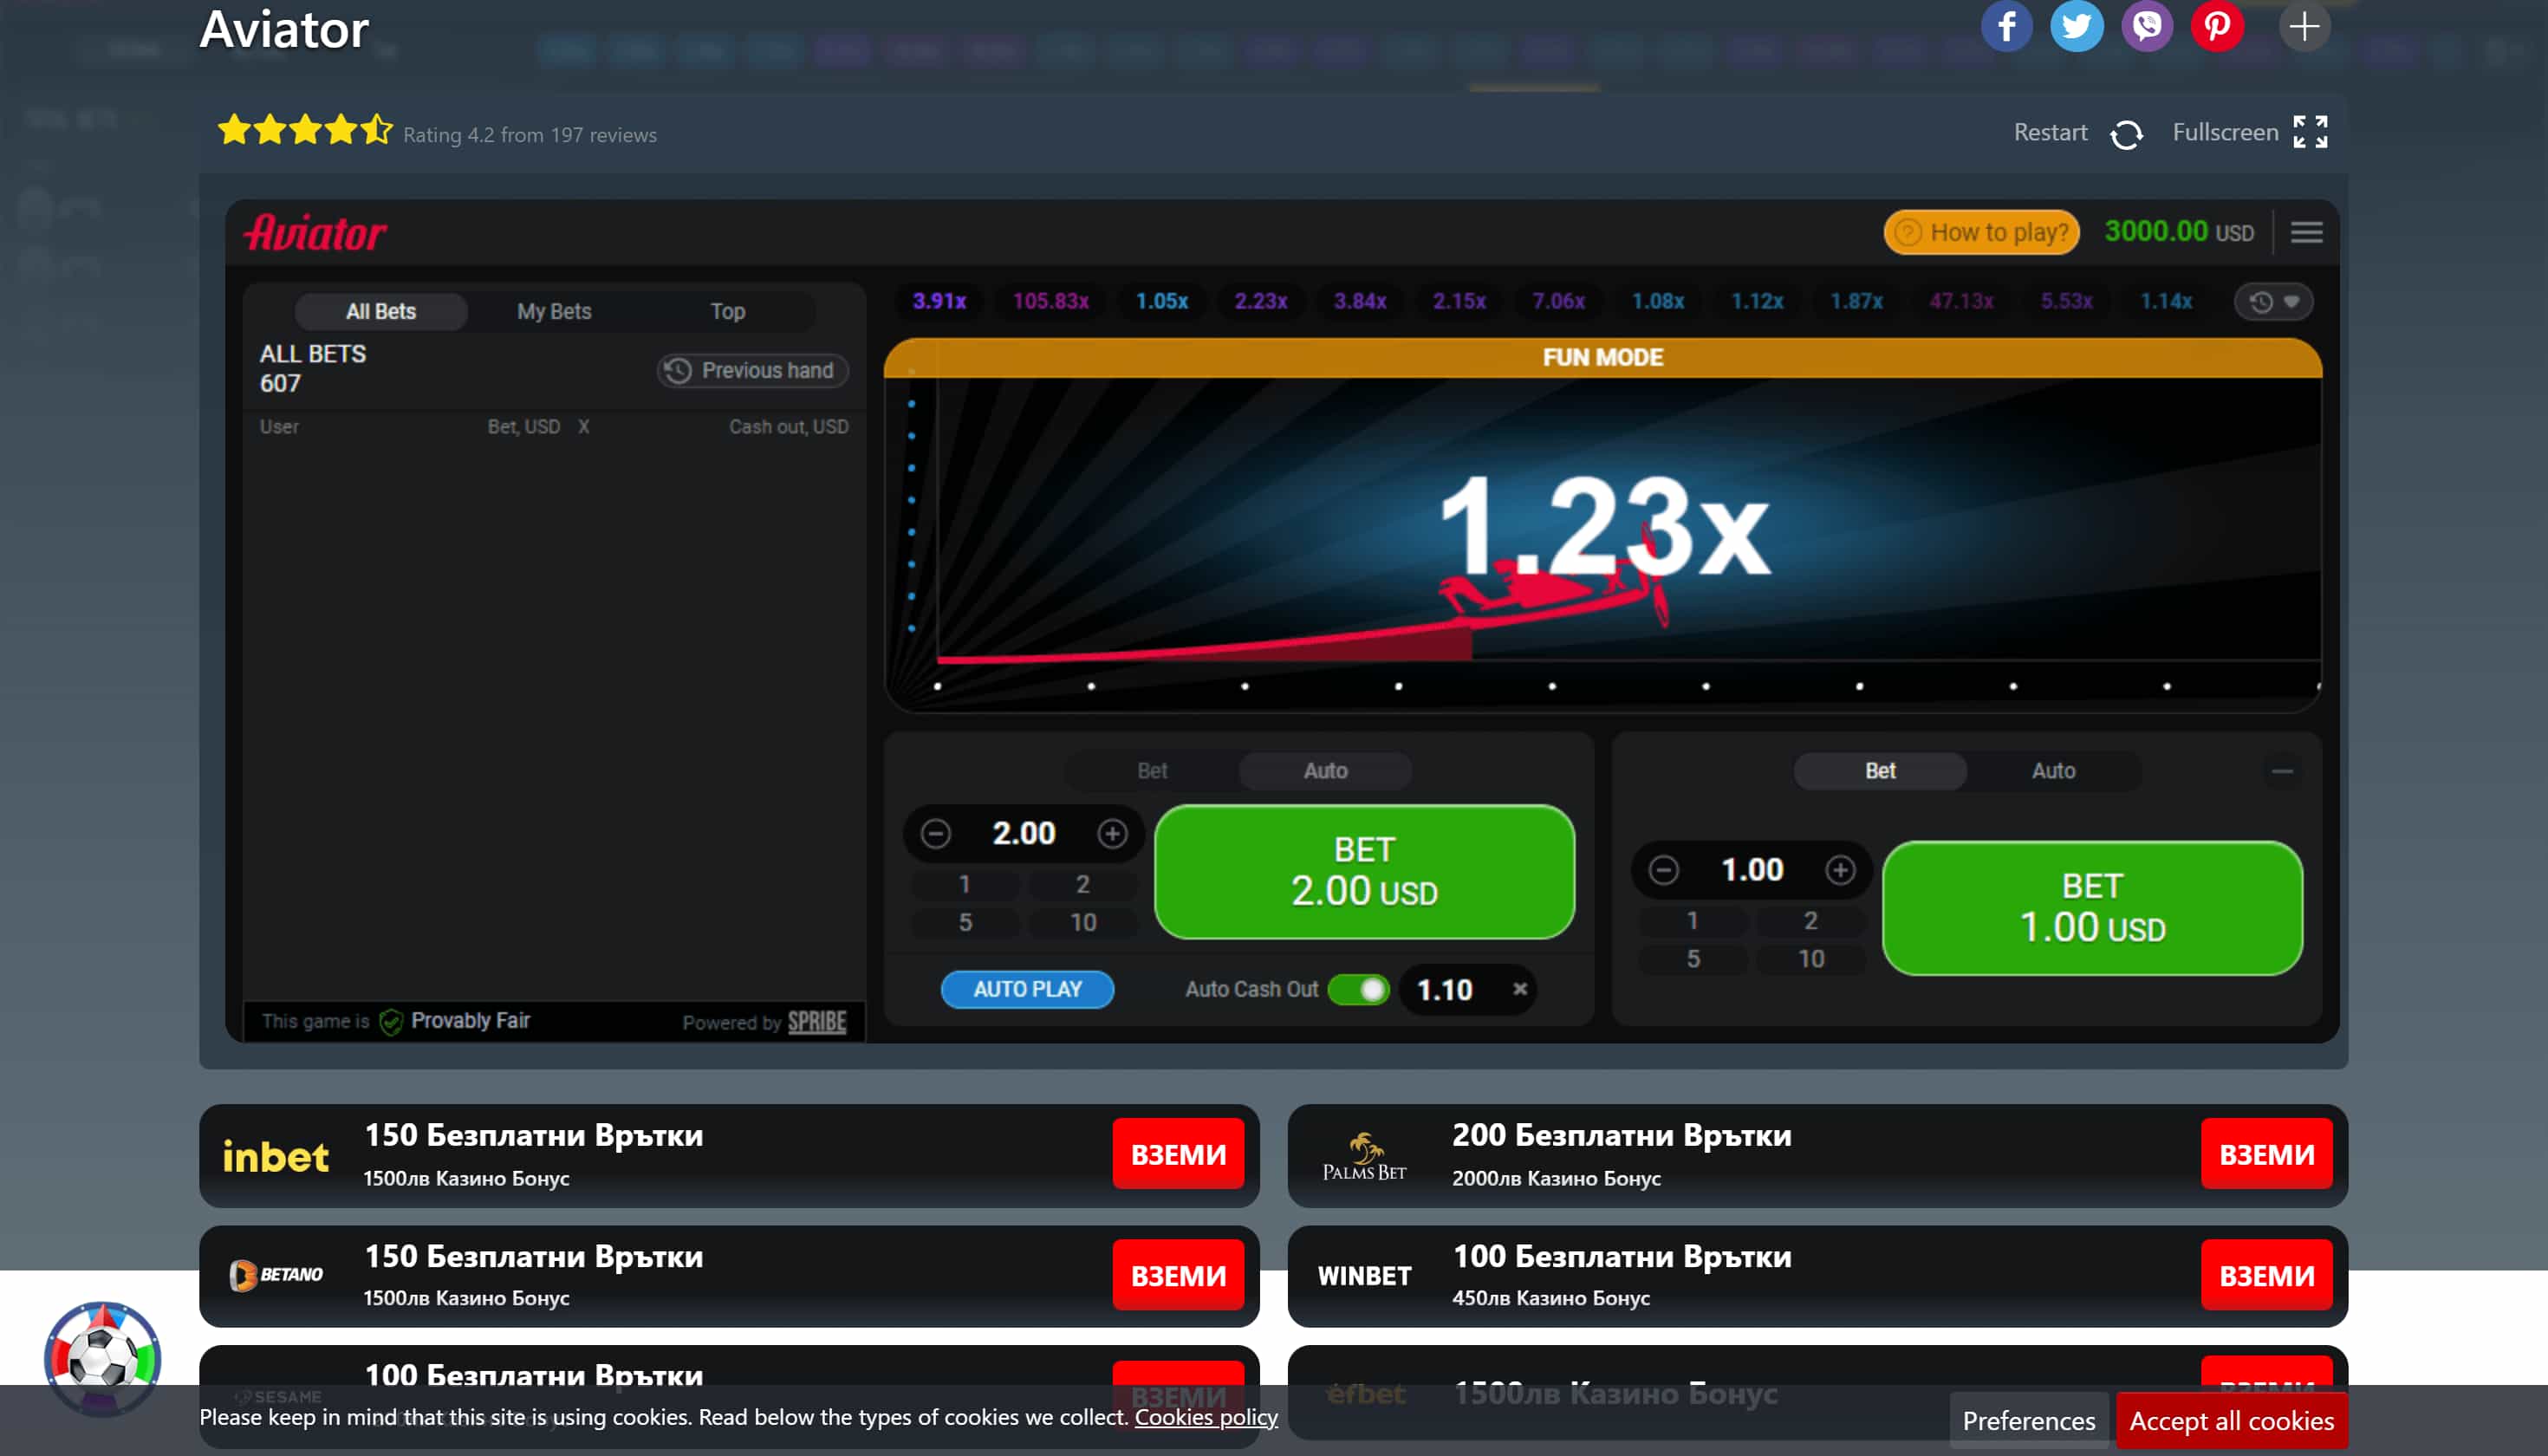
Task: Click the 7.06x history multiplier
Action: (1557, 302)
